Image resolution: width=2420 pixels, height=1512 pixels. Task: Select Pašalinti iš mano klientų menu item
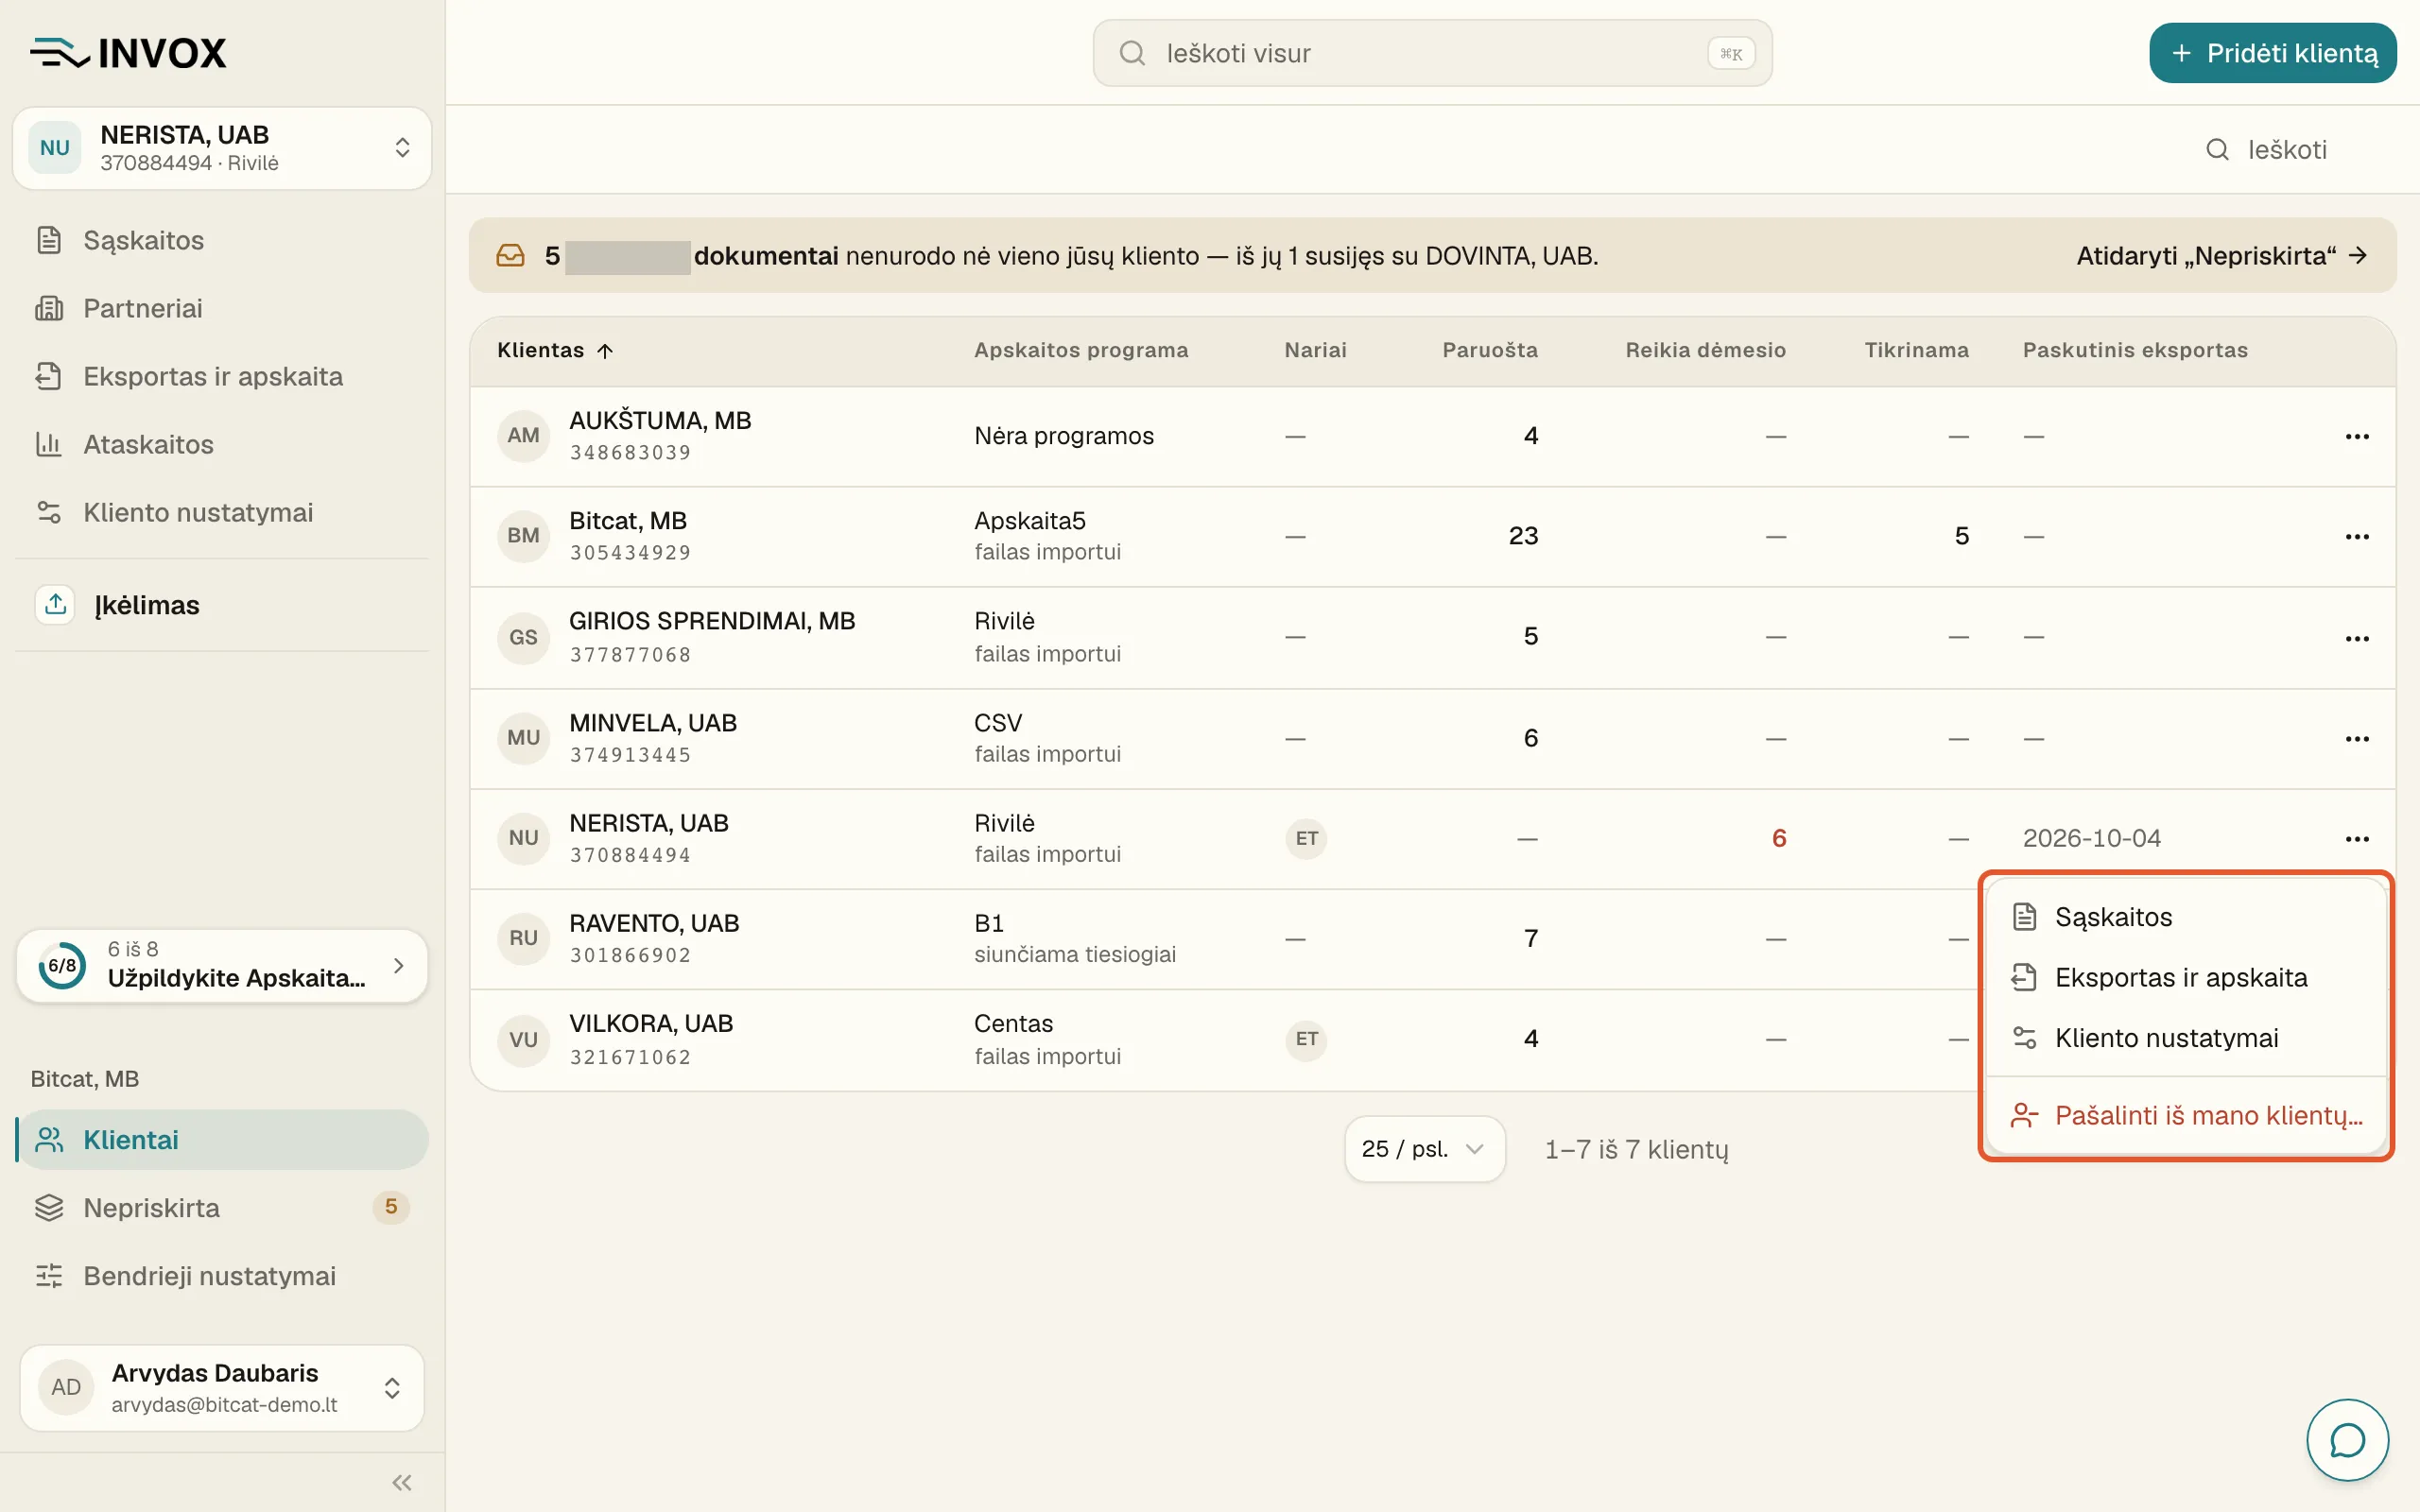pyautogui.click(x=2186, y=1115)
